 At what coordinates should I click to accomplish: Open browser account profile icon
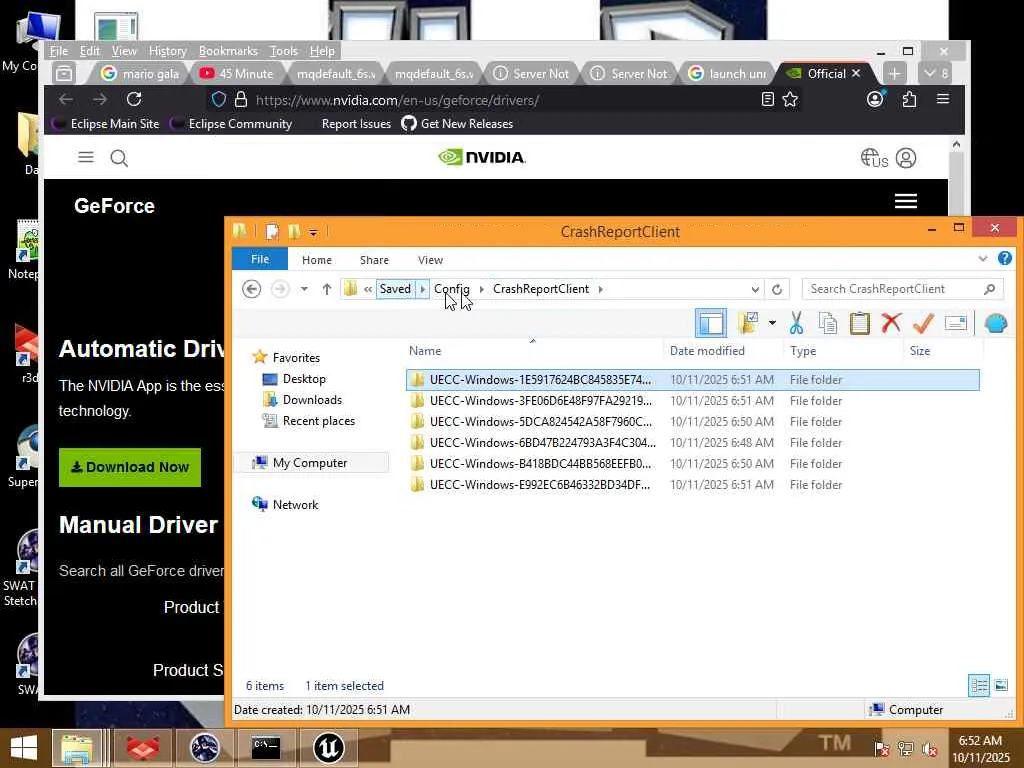coord(875,99)
